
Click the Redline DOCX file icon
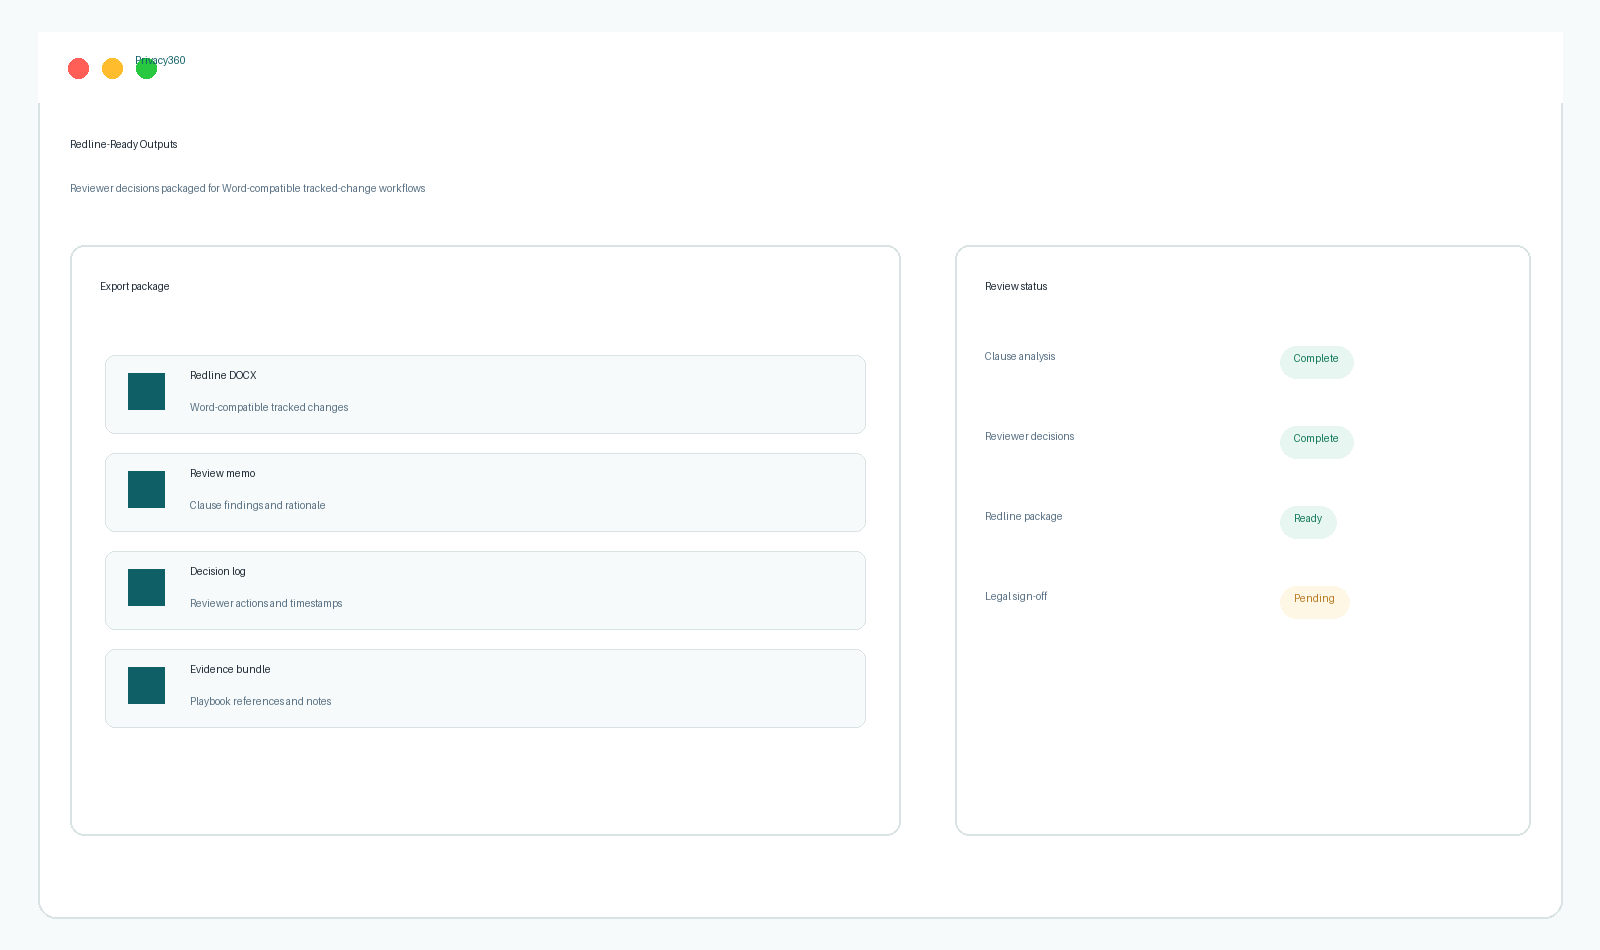(x=146, y=392)
